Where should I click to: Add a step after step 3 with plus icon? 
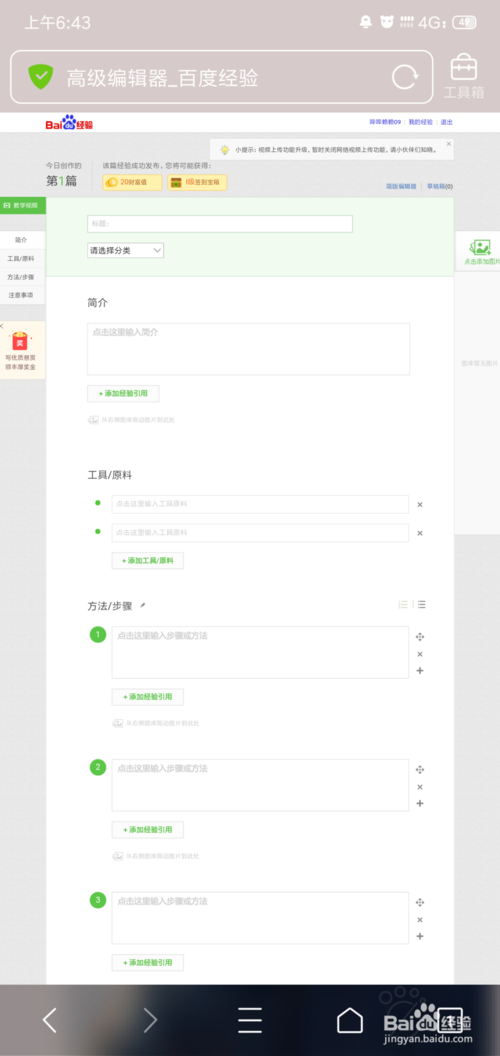click(420, 935)
